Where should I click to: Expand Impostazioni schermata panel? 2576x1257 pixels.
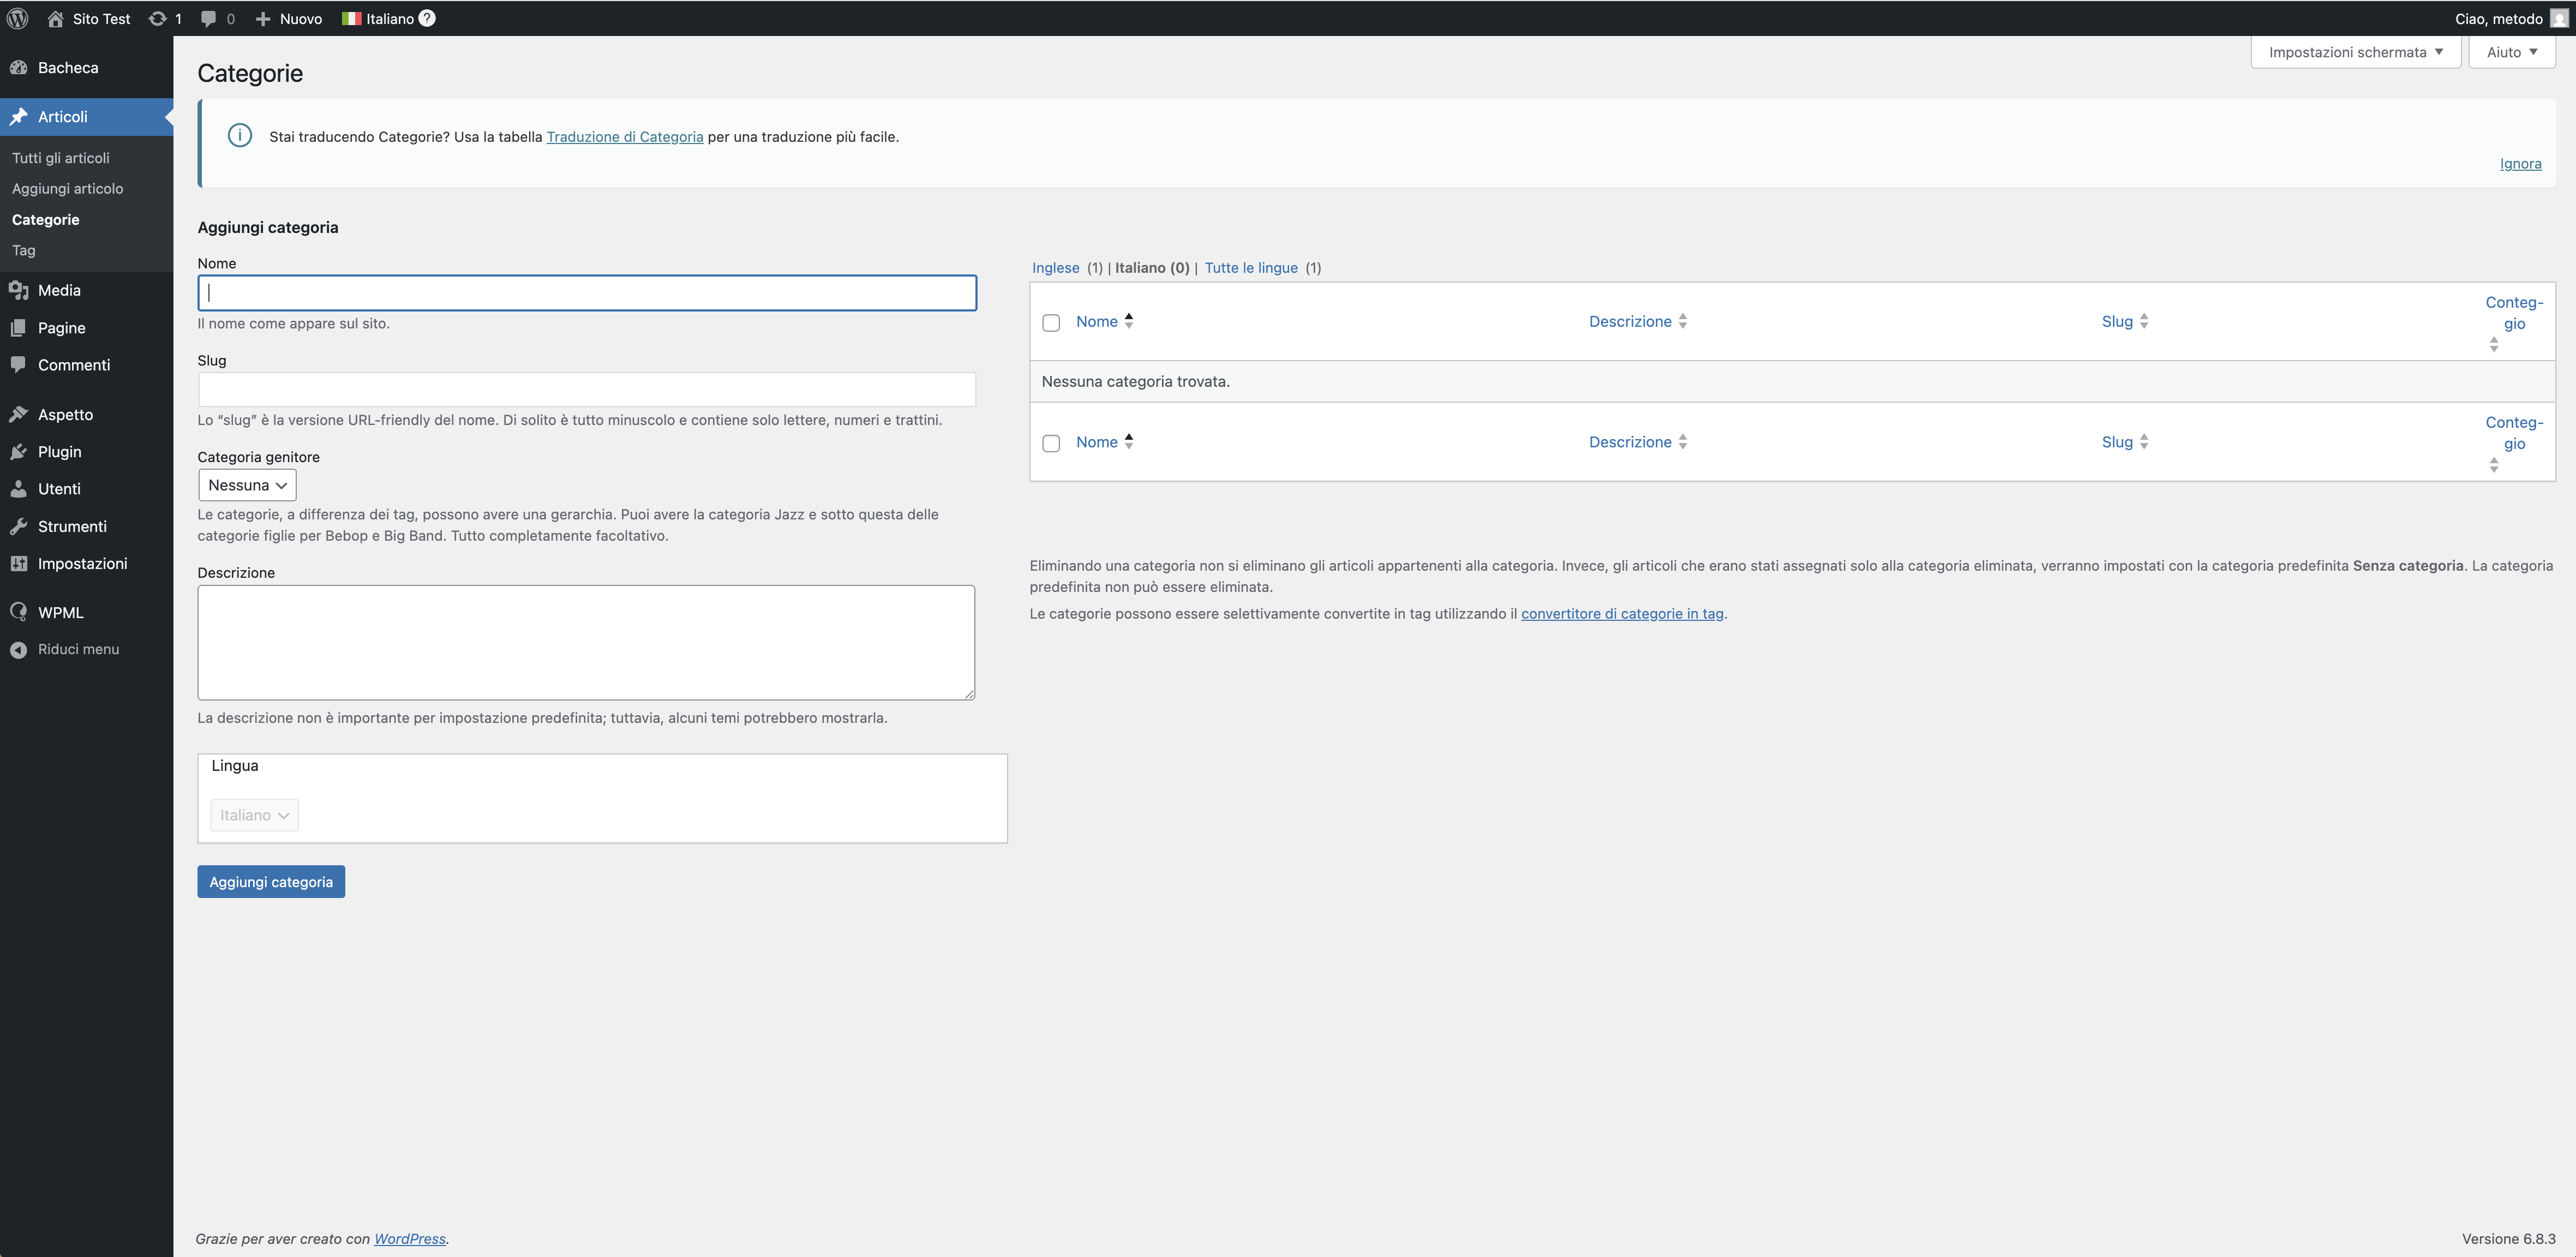(x=2355, y=52)
